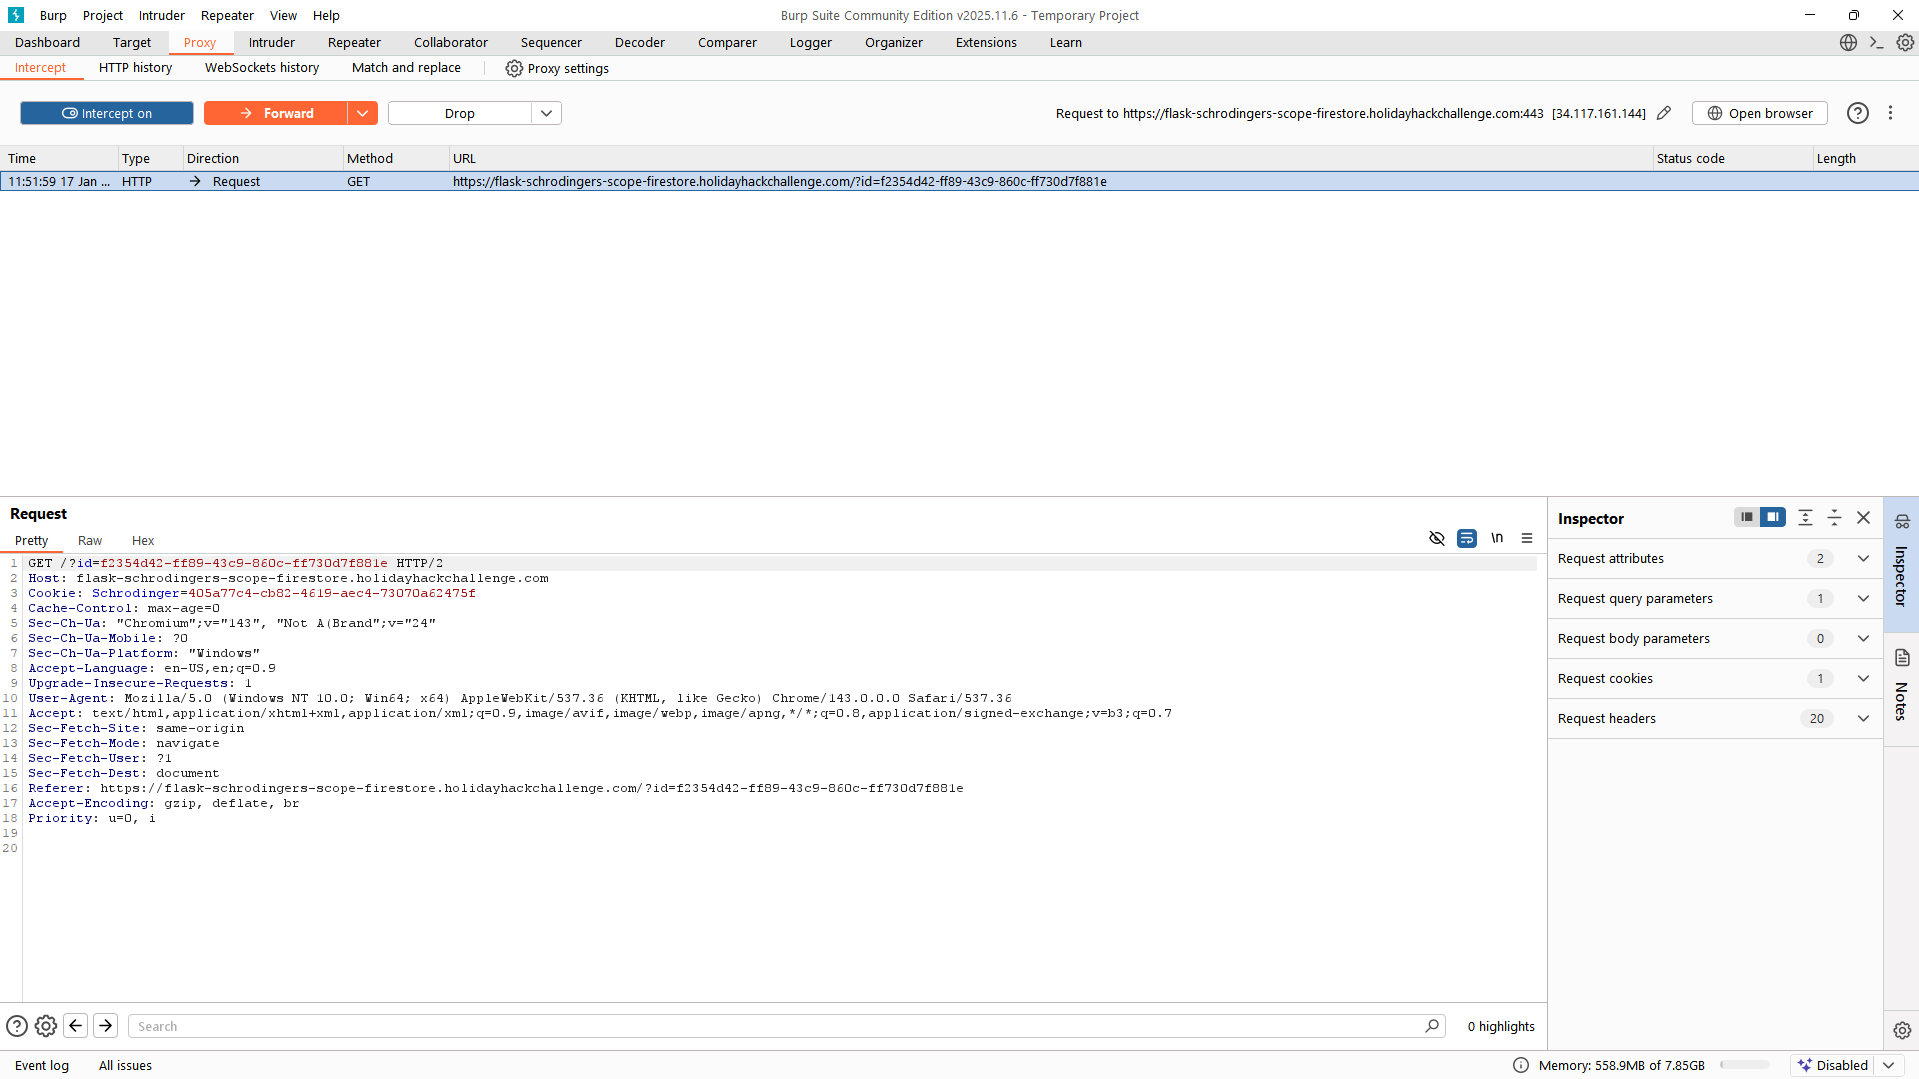The image size is (1919, 1079).
Task: Open search settings gear at bottom left
Action: [46, 1026]
